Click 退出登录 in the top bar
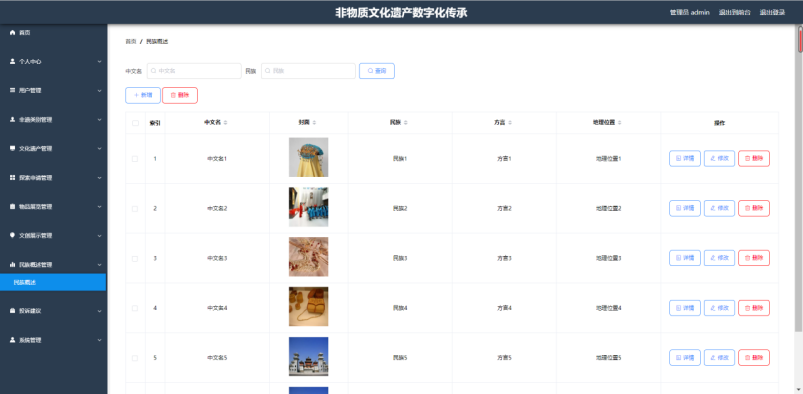Viewport: 803px width, 394px height. 772,12
